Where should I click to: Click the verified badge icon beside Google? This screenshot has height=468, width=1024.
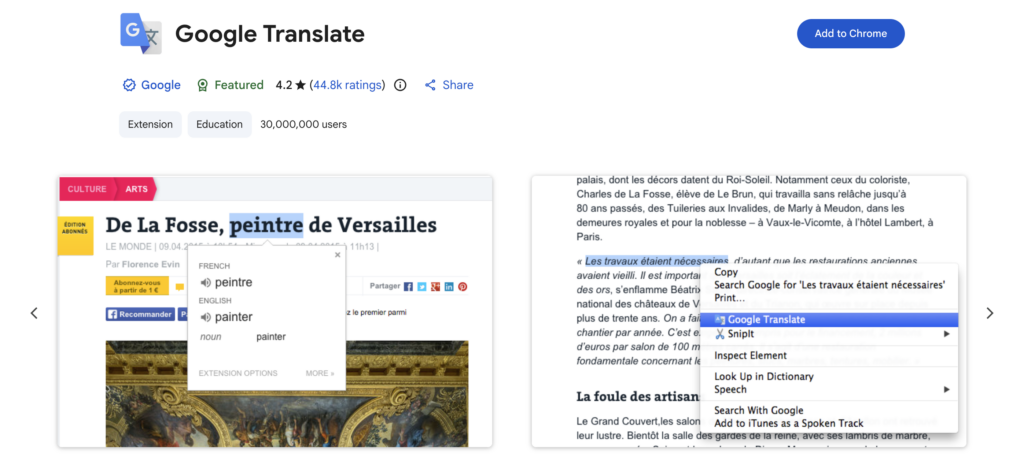pyautogui.click(x=129, y=85)
